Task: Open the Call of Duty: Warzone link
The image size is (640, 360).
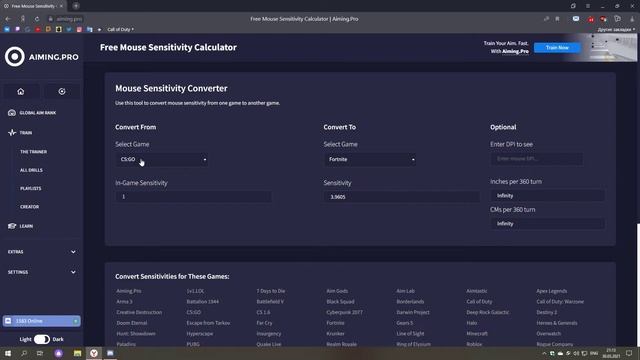Action: pyautogui.click(x=560, y=302)
